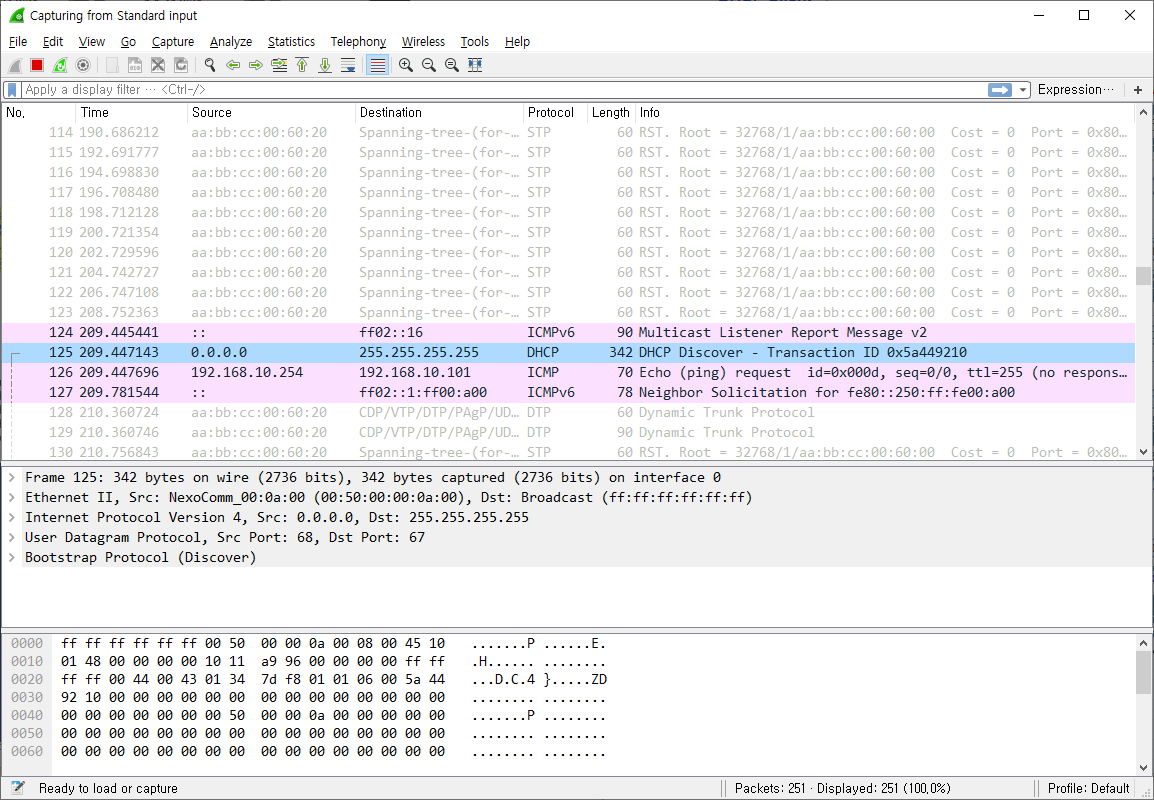Sort packets by the Length column

(611, 113)
